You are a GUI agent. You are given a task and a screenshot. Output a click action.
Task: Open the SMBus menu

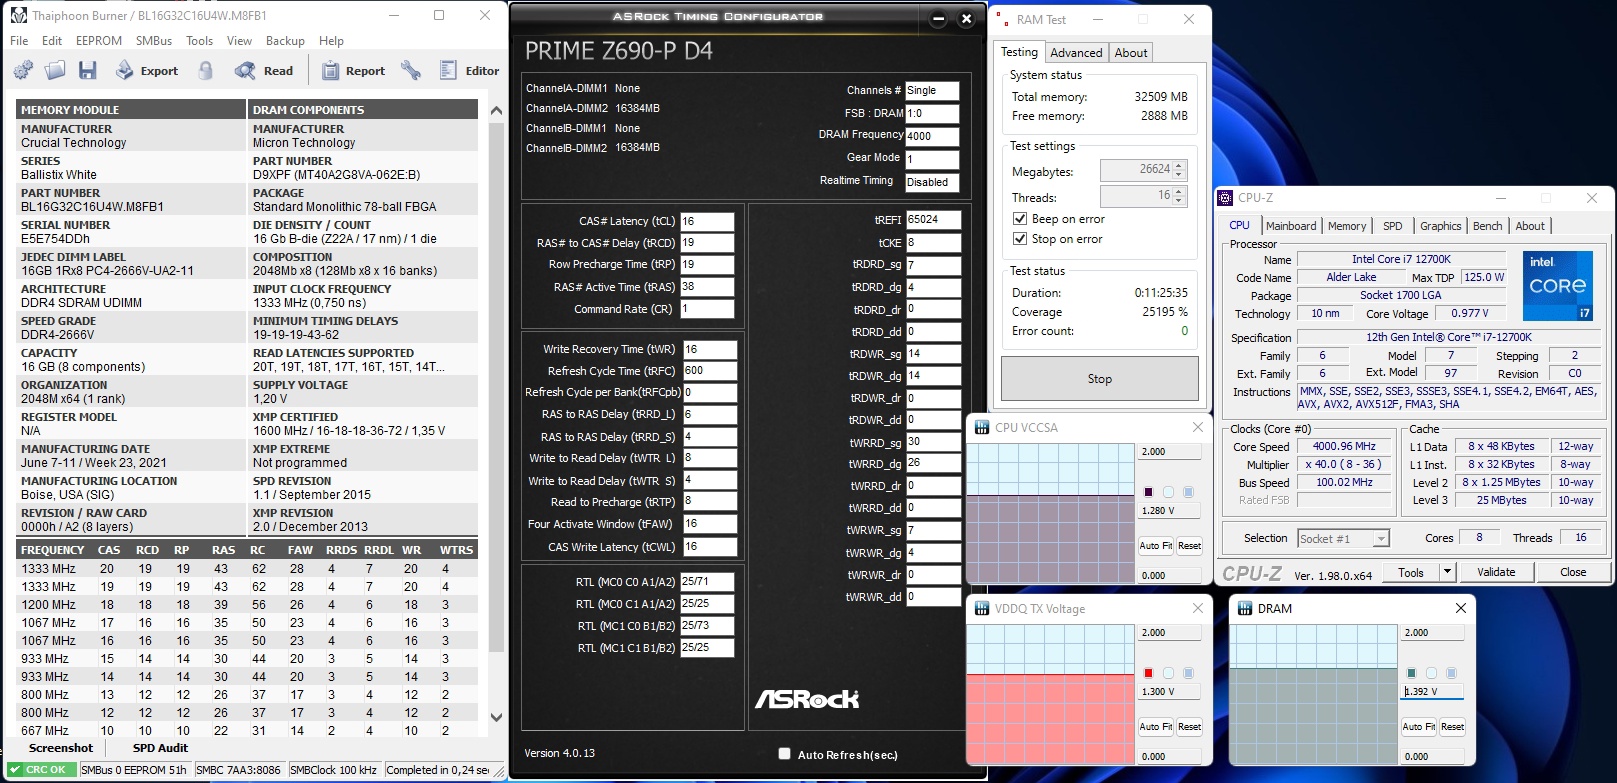154,41
